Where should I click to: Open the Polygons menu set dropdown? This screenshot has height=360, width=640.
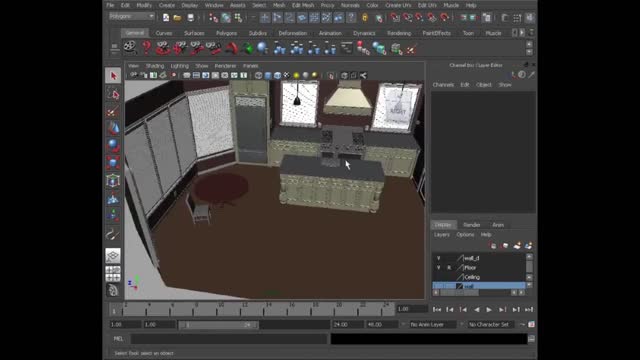131,17
